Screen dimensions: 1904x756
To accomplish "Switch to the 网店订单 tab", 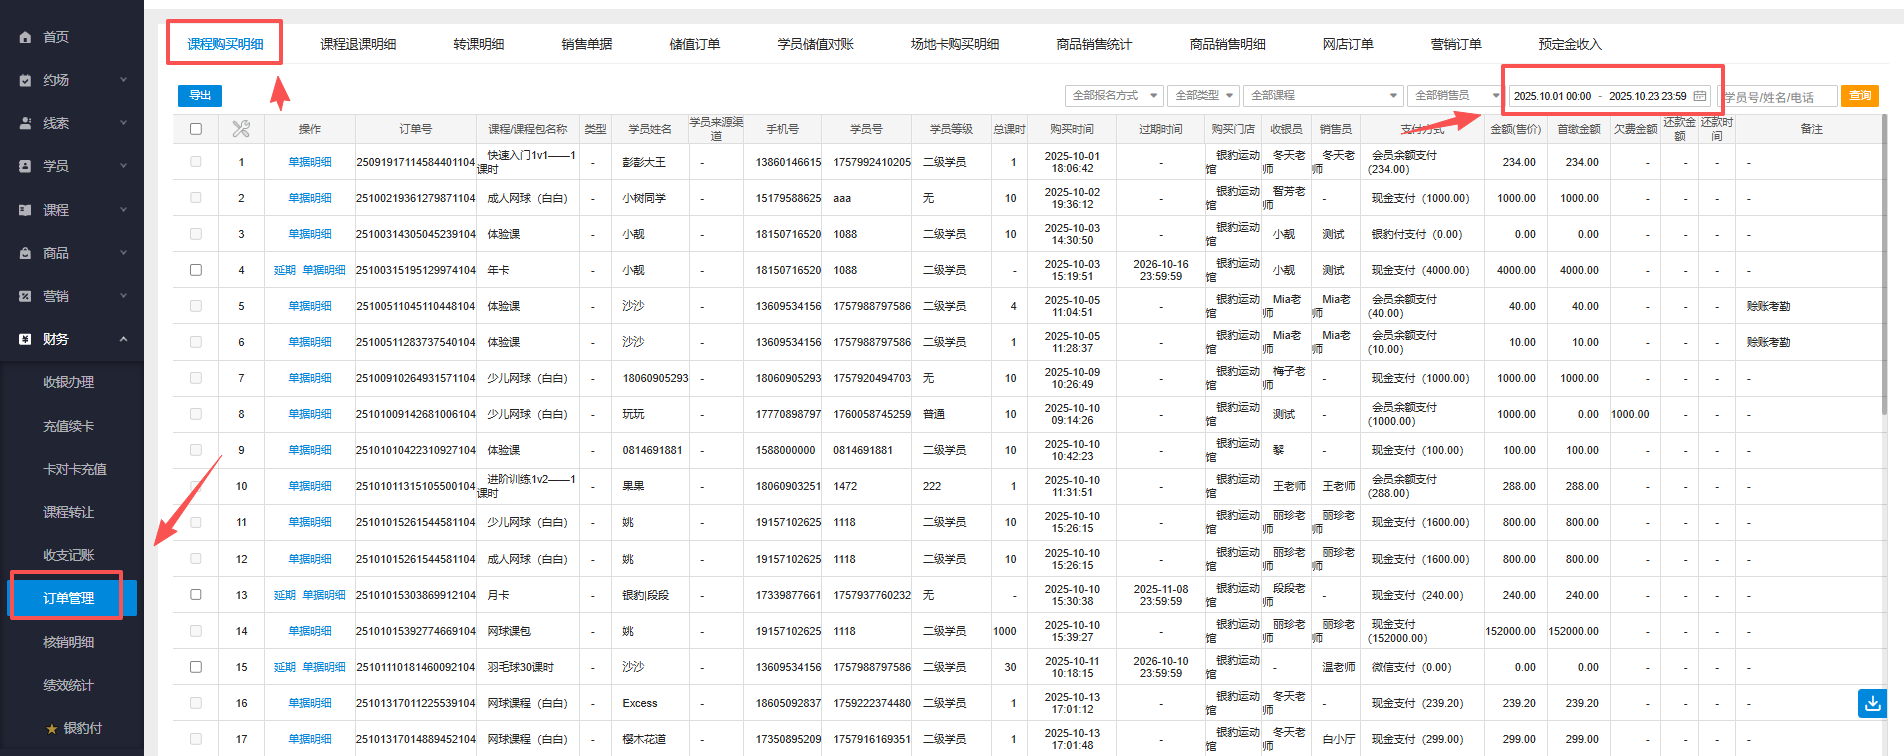I will pos(1348,44).
